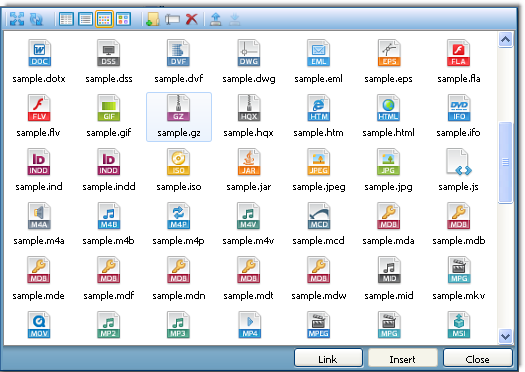Select the sample.jpeg image
Screen dimensions: 525x372
pyautogui.click(x=318, y=170)
